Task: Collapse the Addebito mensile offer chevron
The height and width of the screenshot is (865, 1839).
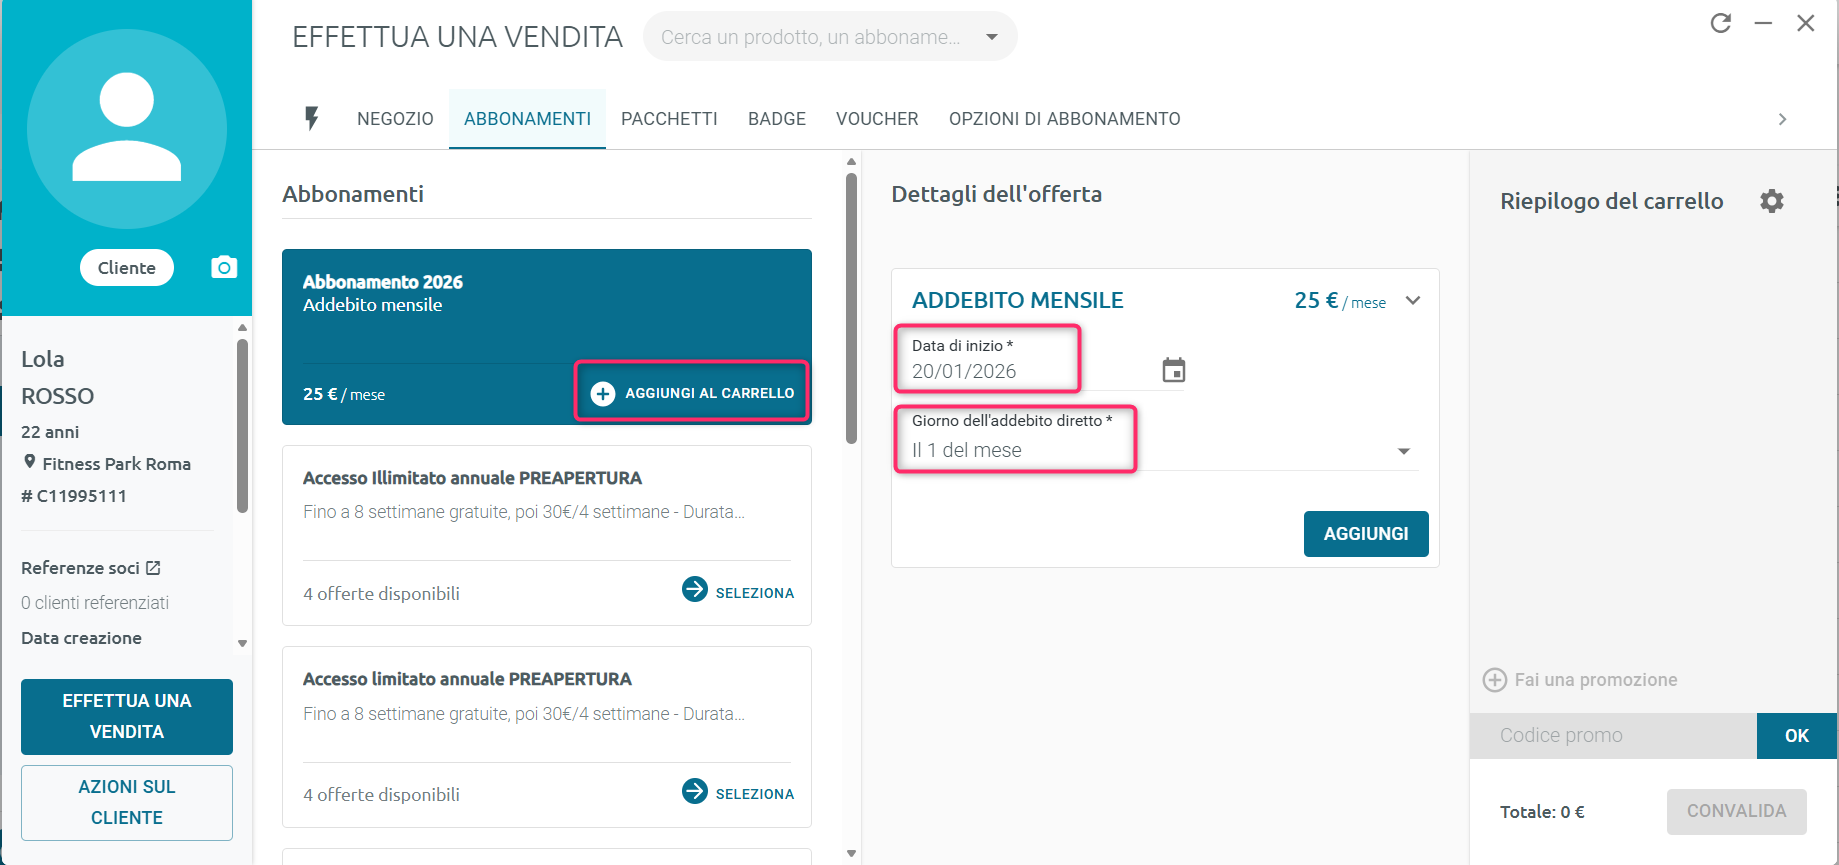Action: [1413, 300]
